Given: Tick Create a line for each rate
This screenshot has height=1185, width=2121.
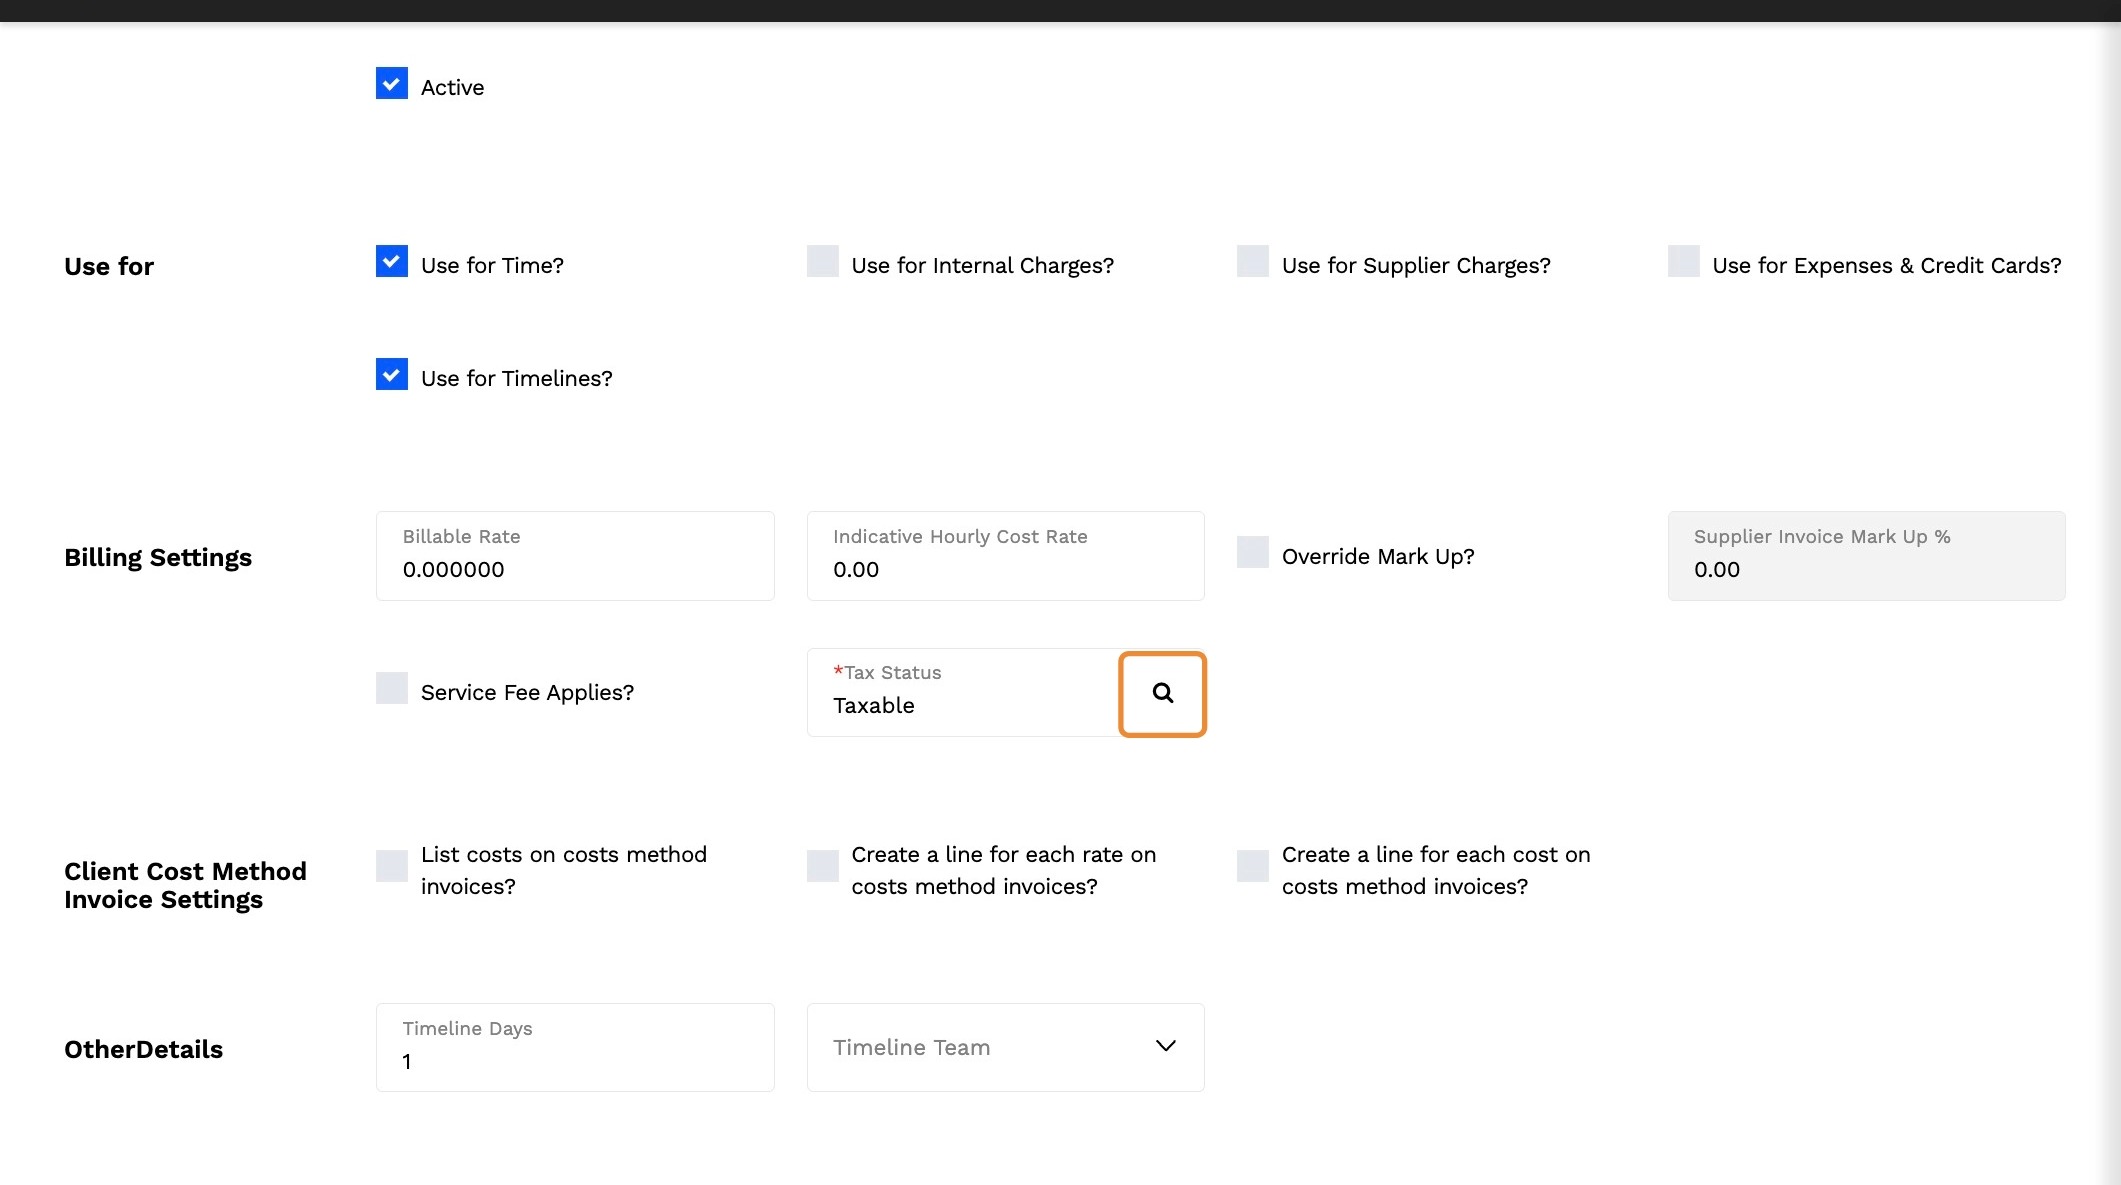Looking at the screenshot, I should point(823,866).
